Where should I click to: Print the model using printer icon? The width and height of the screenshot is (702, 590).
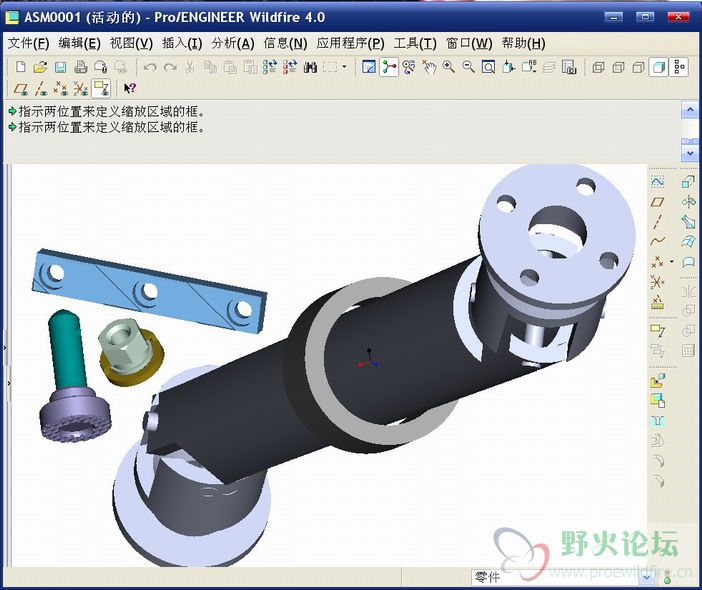click(80, 68)
